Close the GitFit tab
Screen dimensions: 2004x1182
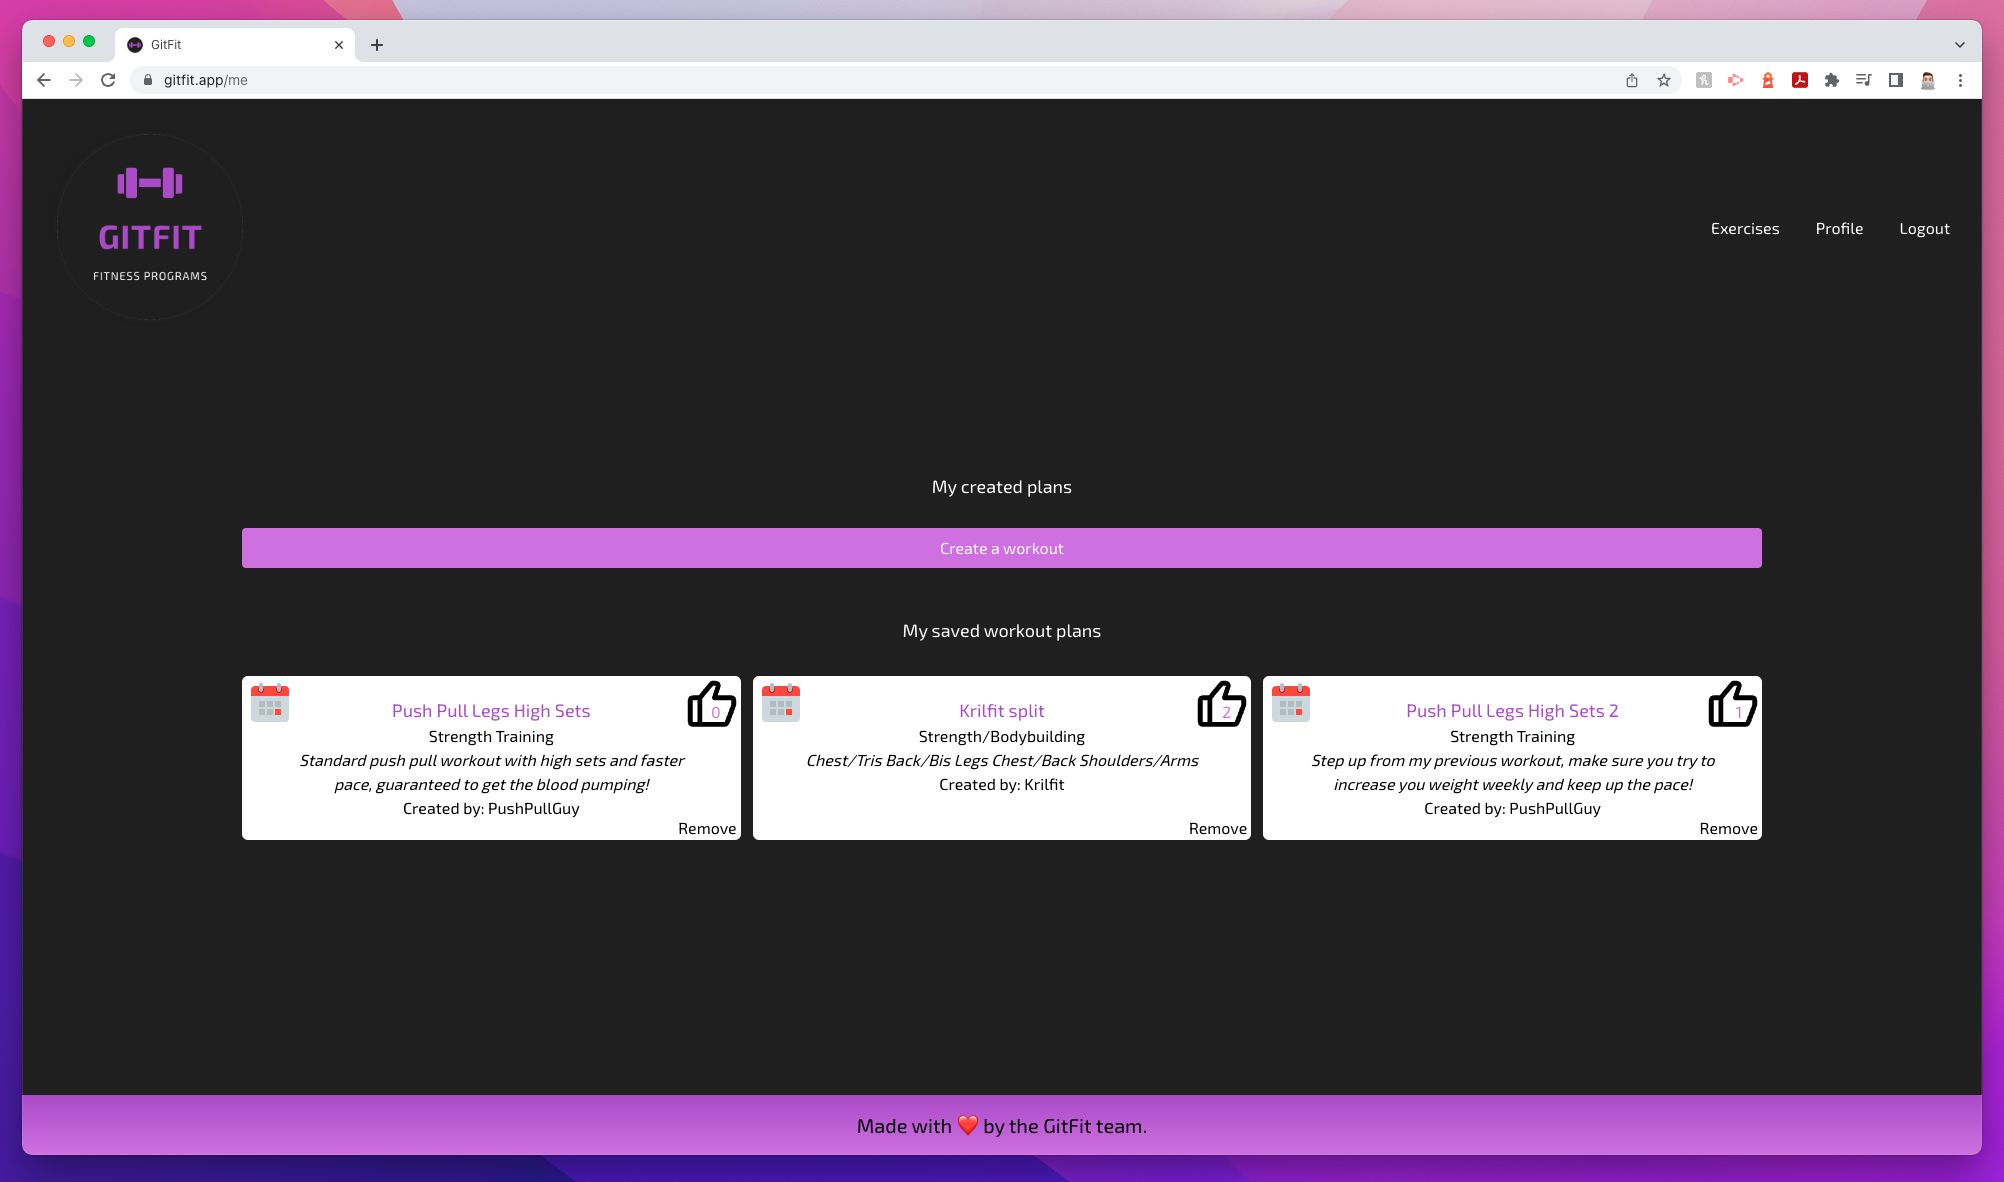(339, 45)
